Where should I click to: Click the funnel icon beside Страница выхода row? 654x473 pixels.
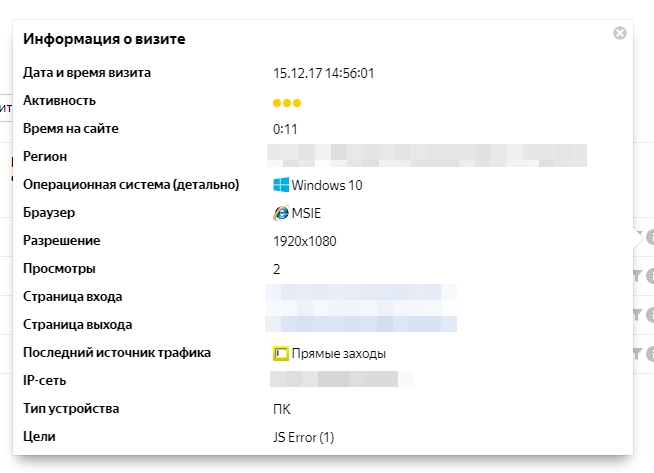(636, 352)
